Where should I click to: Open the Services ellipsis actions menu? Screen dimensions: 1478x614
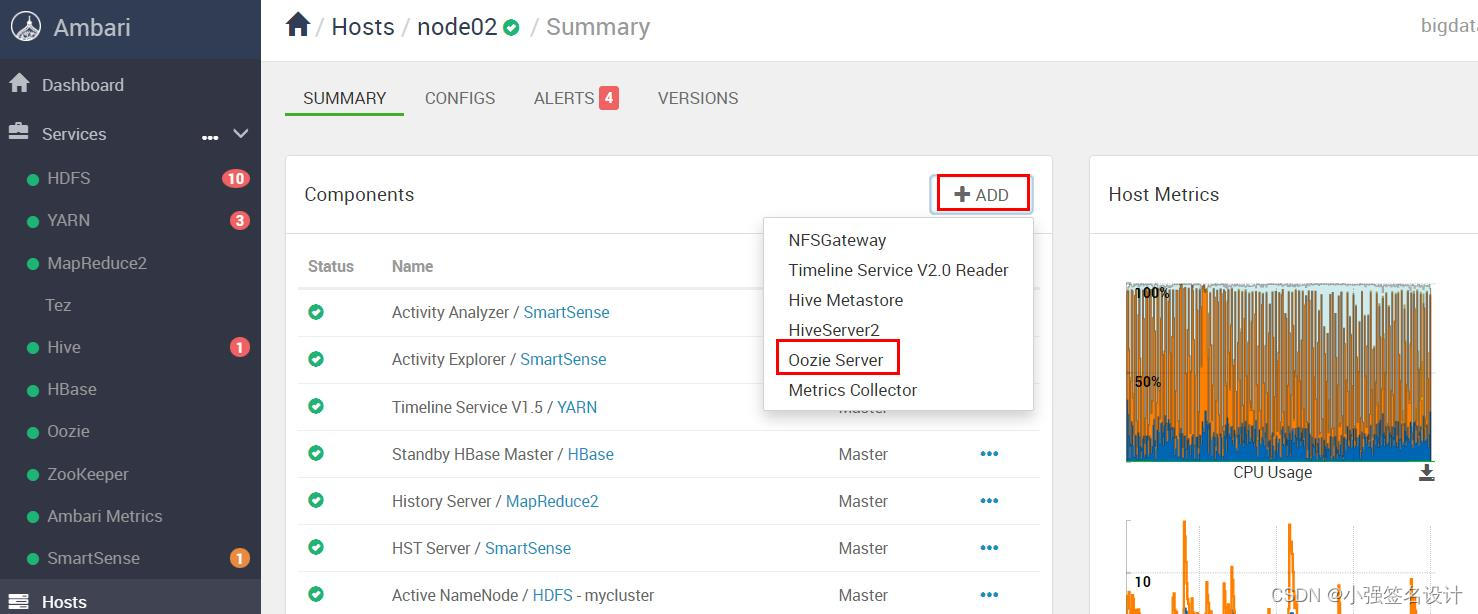point(210,137)
